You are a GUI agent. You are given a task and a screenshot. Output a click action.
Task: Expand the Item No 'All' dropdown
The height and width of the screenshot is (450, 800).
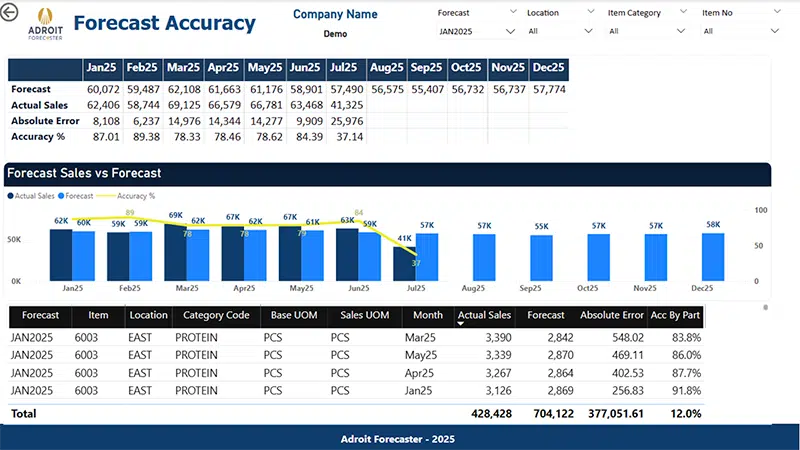(x=774, y=31)
